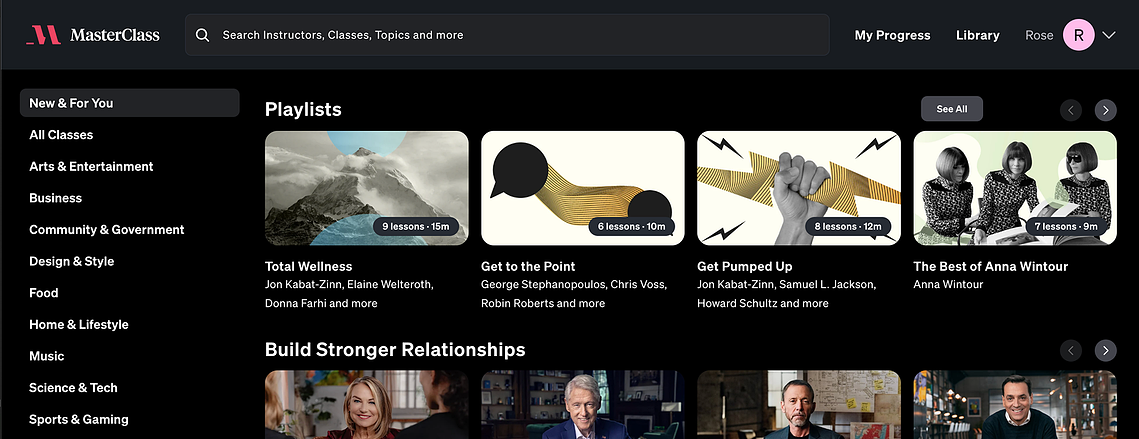Select the Get to the Point thumbnail
This screenshot has height=439, width=1139.
click(x=583, y=188)
